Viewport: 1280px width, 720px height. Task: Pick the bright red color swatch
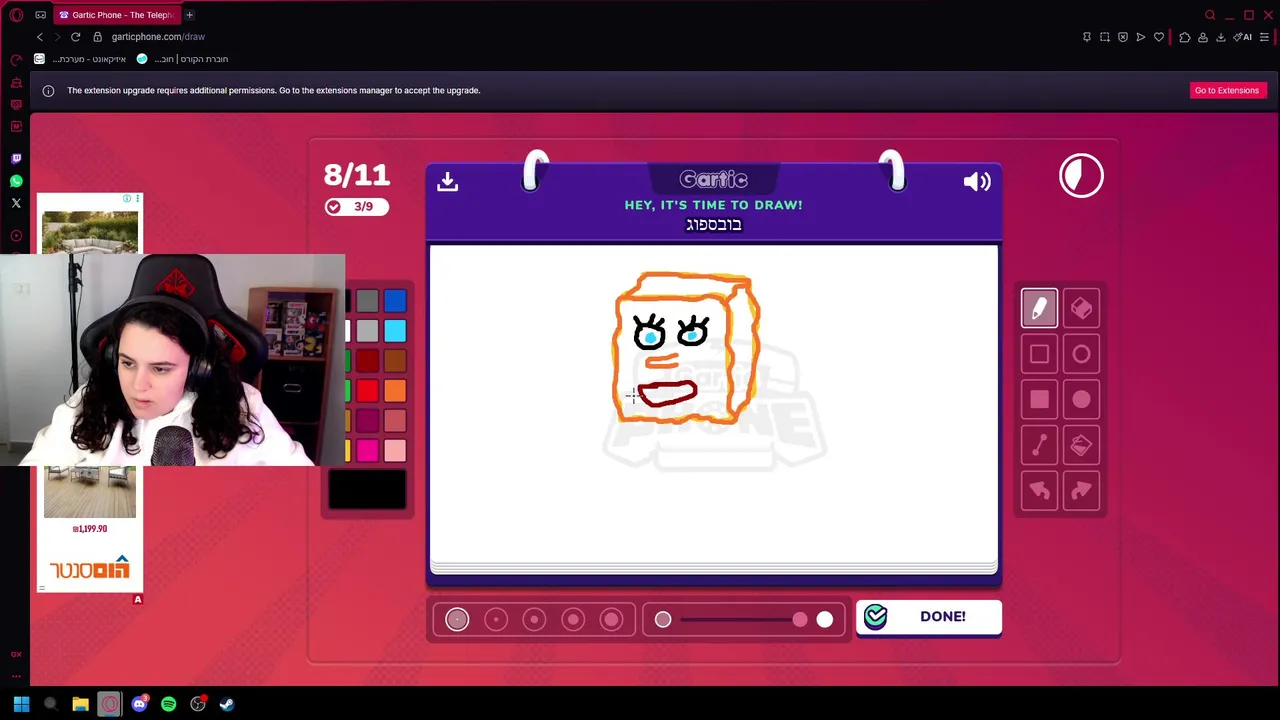pyautogui.click(x=367, y=391)
